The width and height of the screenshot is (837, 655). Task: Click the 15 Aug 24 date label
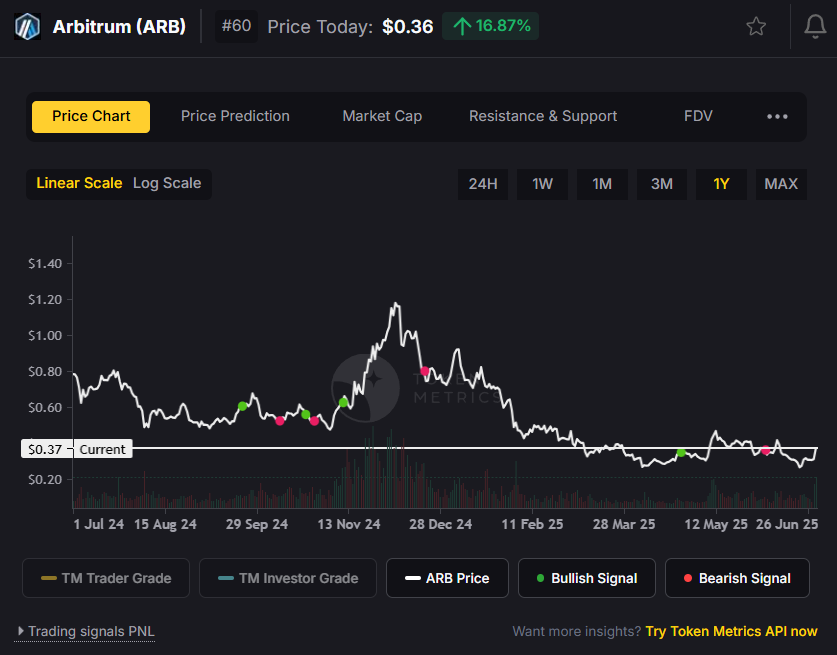[165, 525]
